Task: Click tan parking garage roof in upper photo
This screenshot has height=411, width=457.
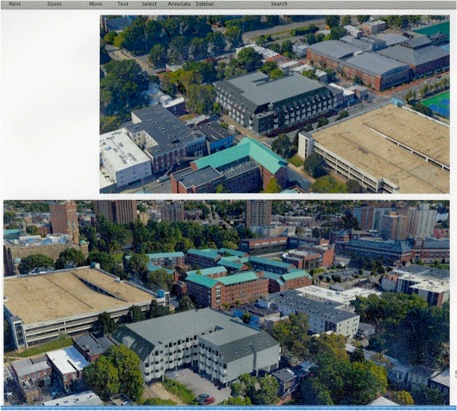Action: click(383, 140)
